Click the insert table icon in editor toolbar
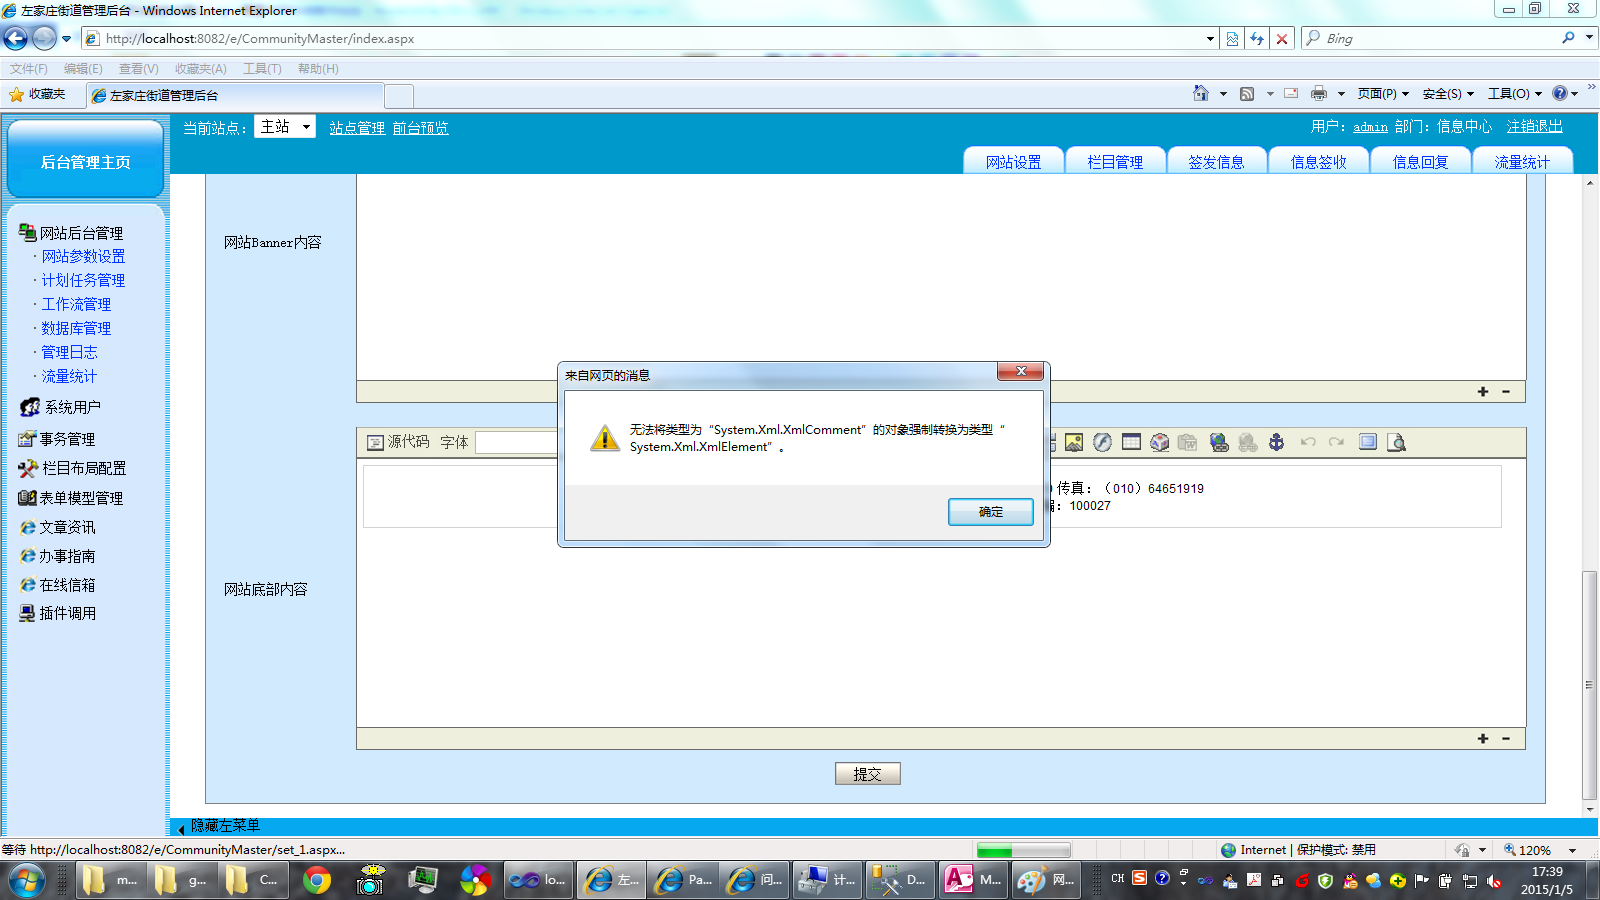 pos(1131,442)
